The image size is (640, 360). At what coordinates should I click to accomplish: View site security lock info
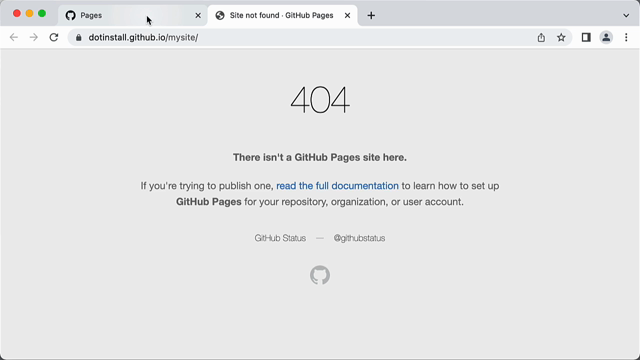click(x=79, y=38)
